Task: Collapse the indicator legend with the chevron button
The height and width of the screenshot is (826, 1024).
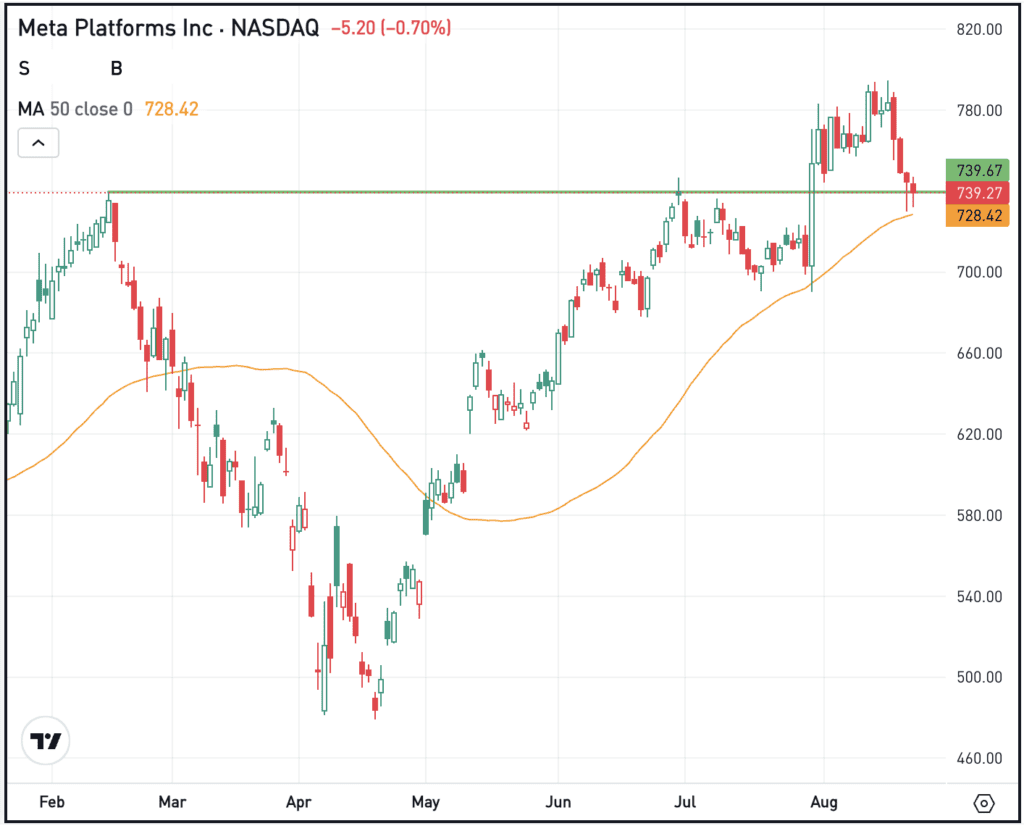Action: [39, 143]
